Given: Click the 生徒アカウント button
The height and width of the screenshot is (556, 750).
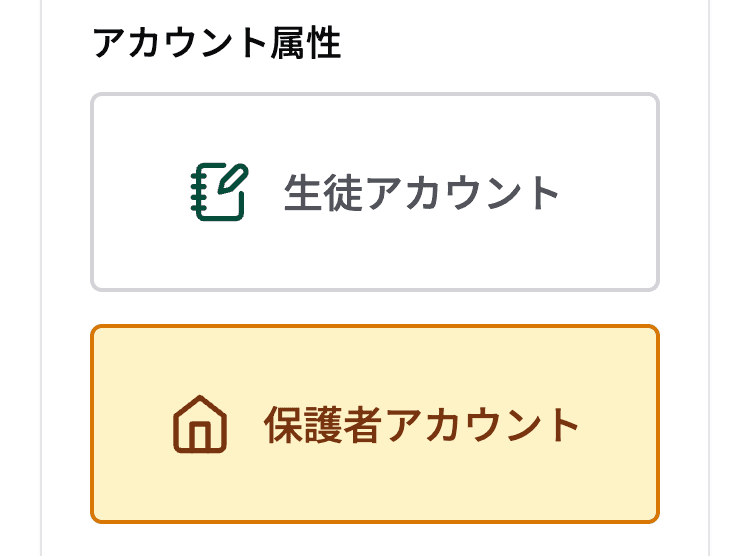Looking at the screenshot, I should 375,192.
